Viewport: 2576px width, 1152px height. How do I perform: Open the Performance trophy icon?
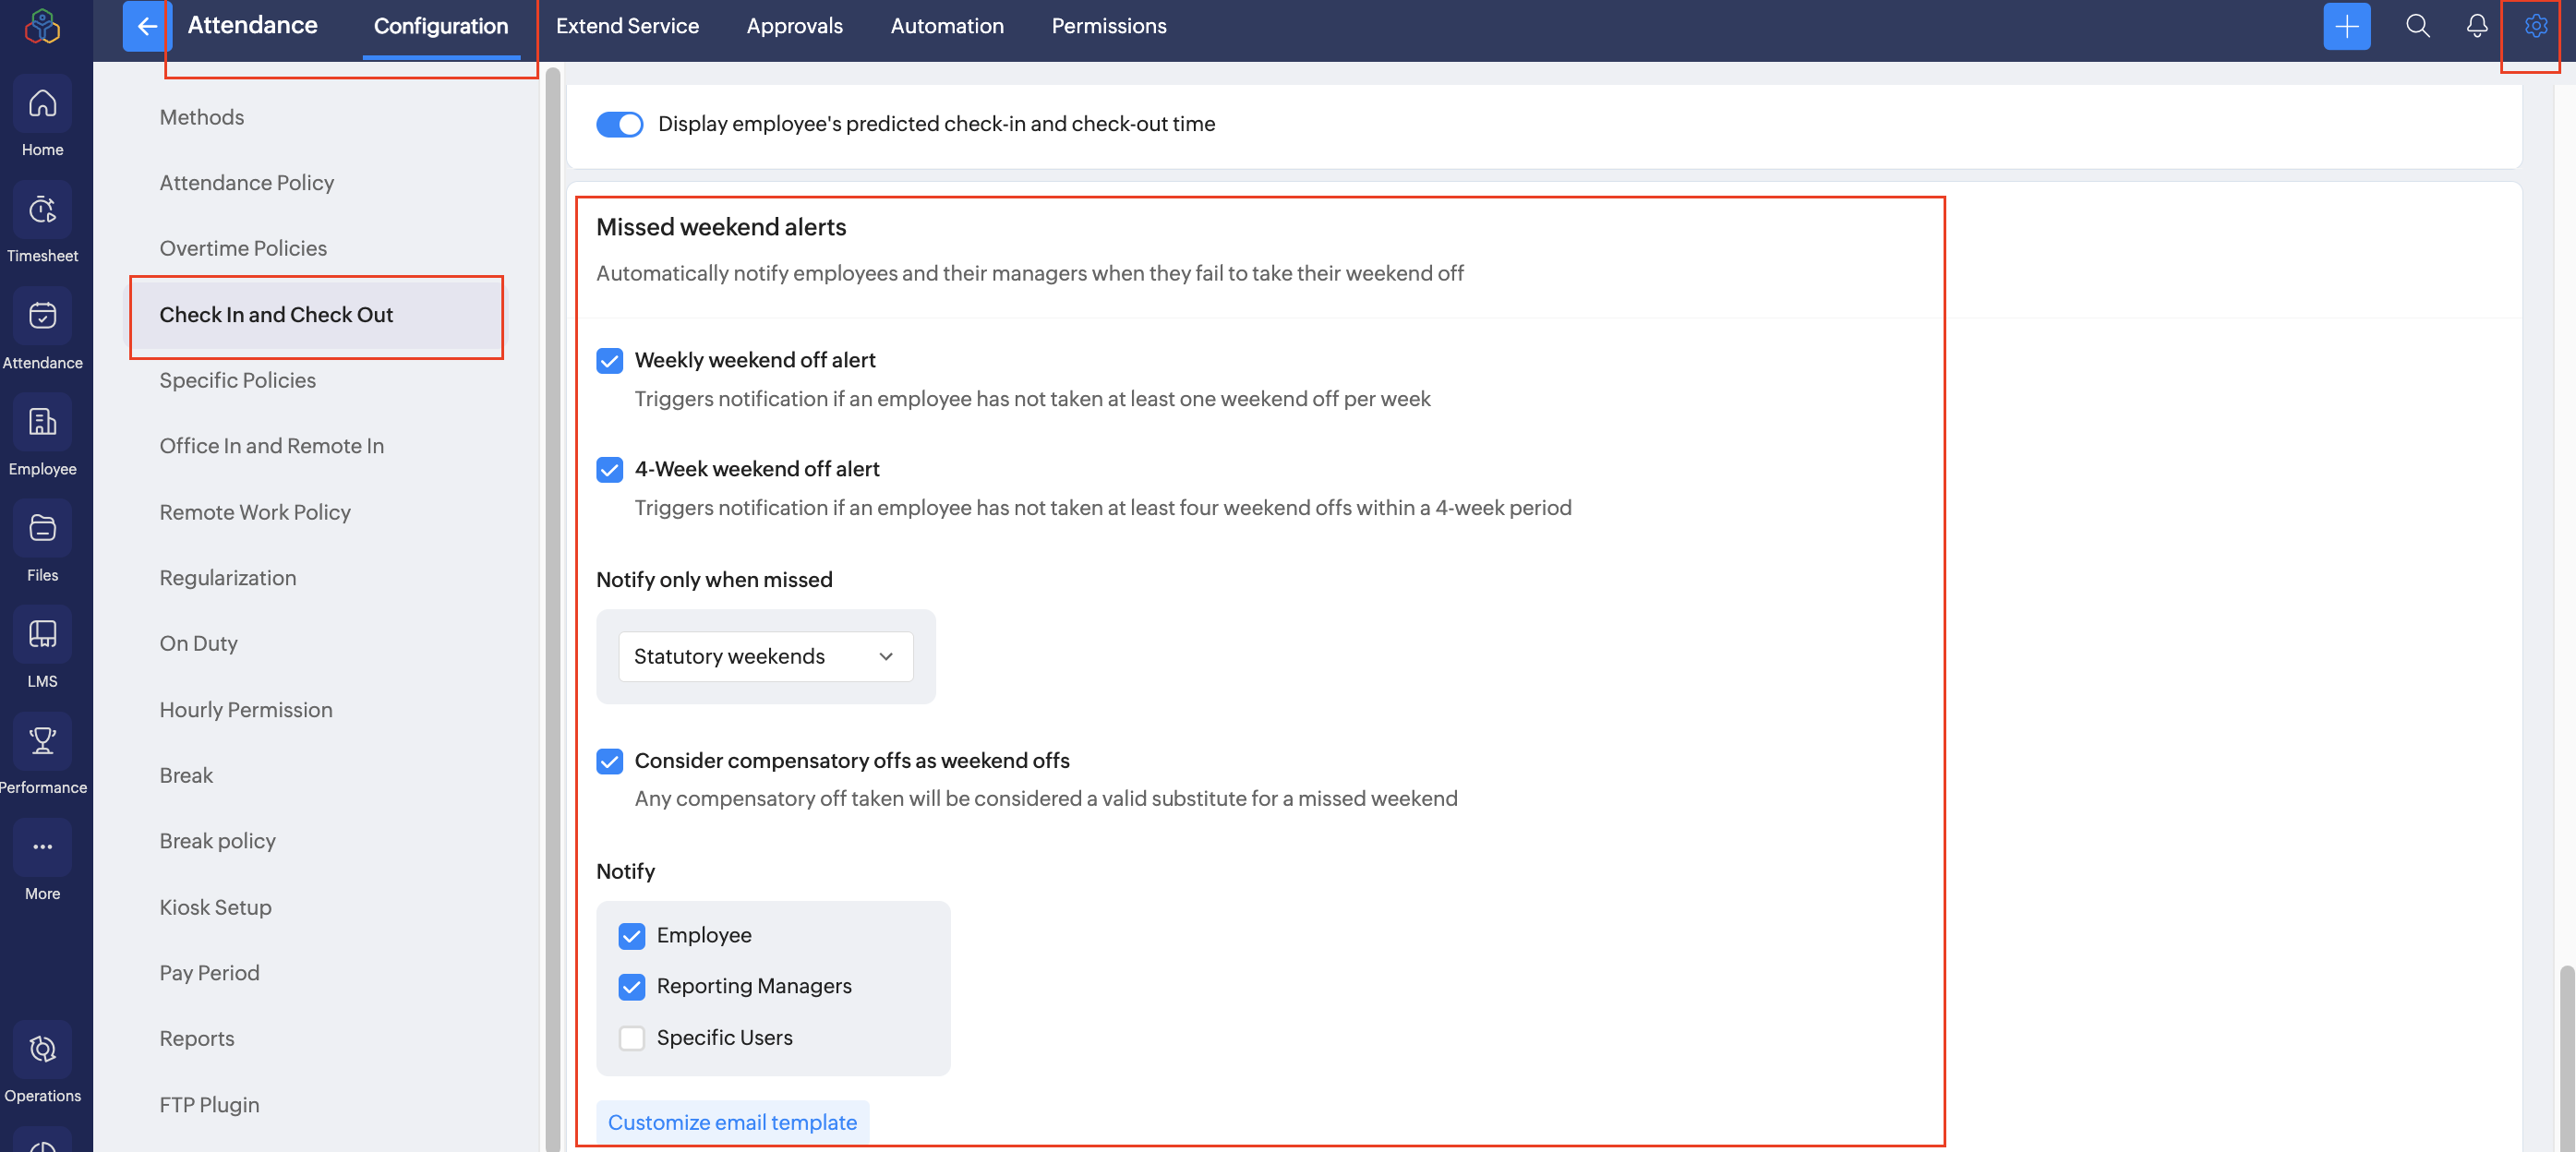(x=42, y=741)
